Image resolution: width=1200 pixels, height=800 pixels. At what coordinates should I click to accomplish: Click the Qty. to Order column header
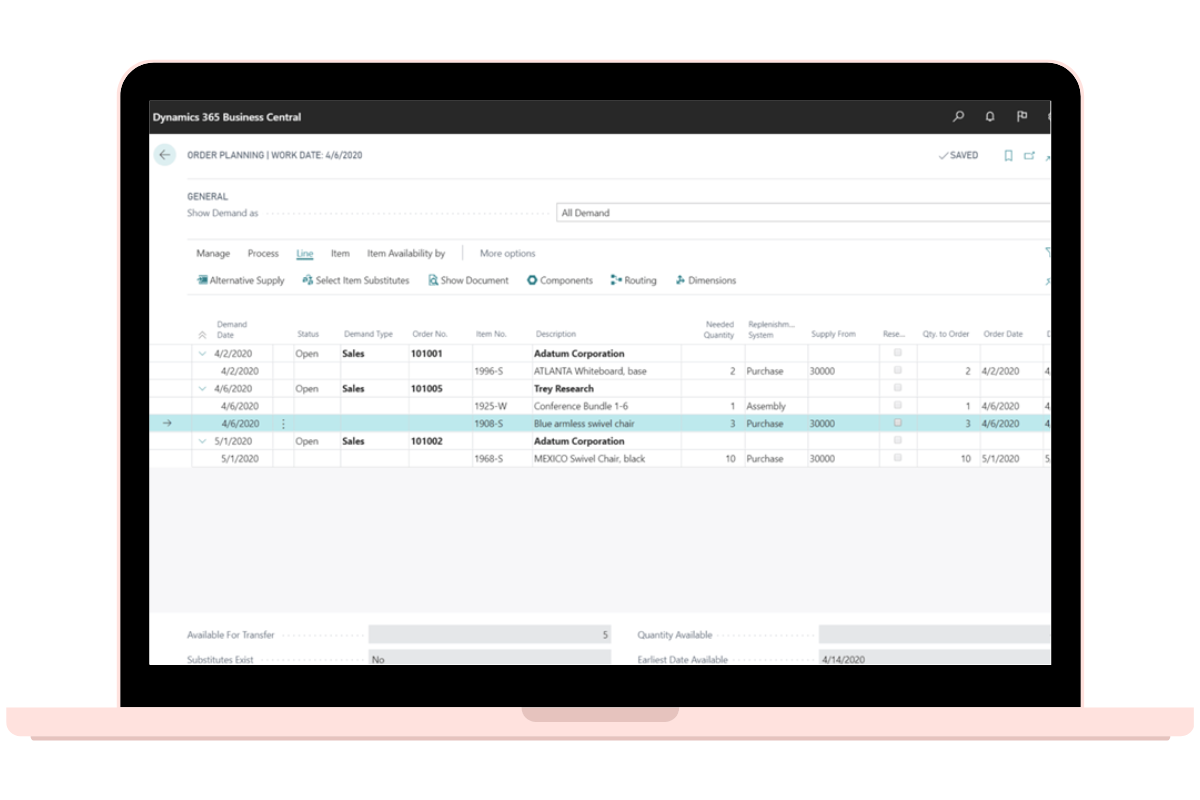[946, 334]
